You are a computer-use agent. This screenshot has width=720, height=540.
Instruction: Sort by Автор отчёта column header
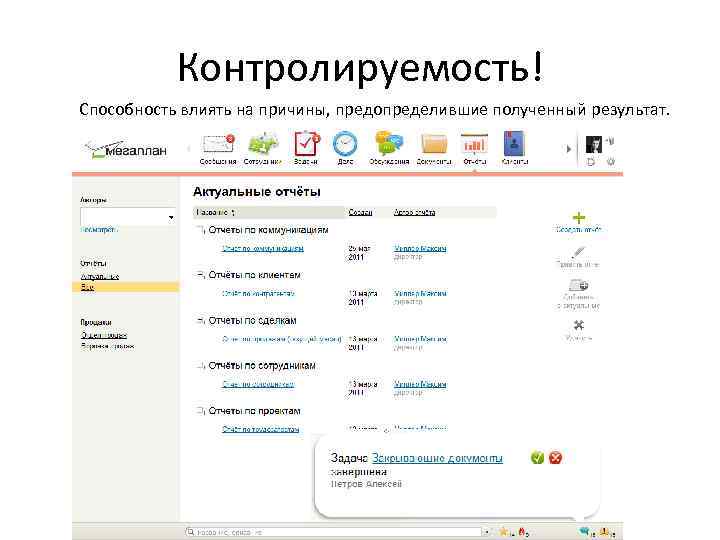[x=414, y=212]
